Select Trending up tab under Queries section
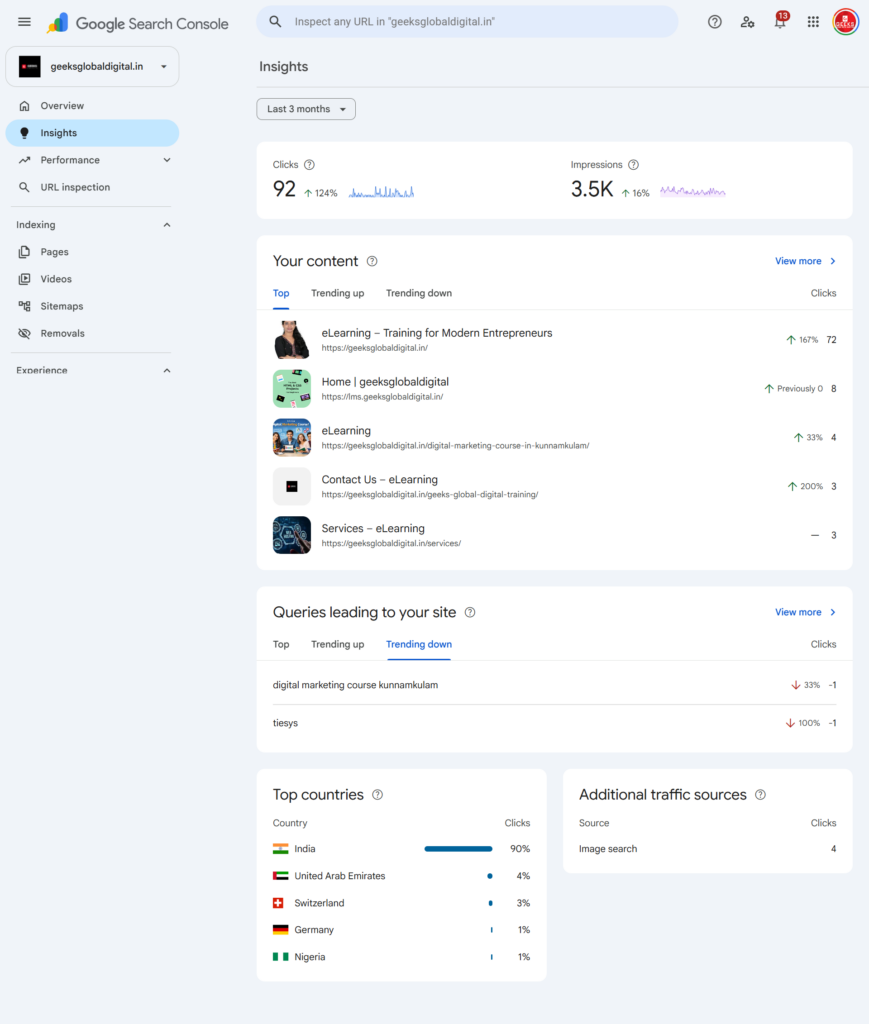The height and width of the screenshot is (1024, 869). click(x=338, y=645)
